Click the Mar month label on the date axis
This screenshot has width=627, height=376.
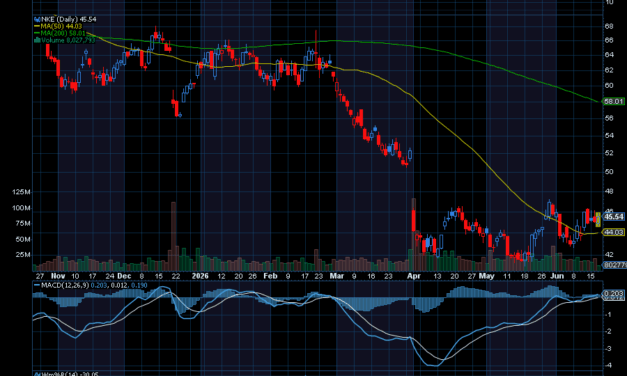(337, 276)
